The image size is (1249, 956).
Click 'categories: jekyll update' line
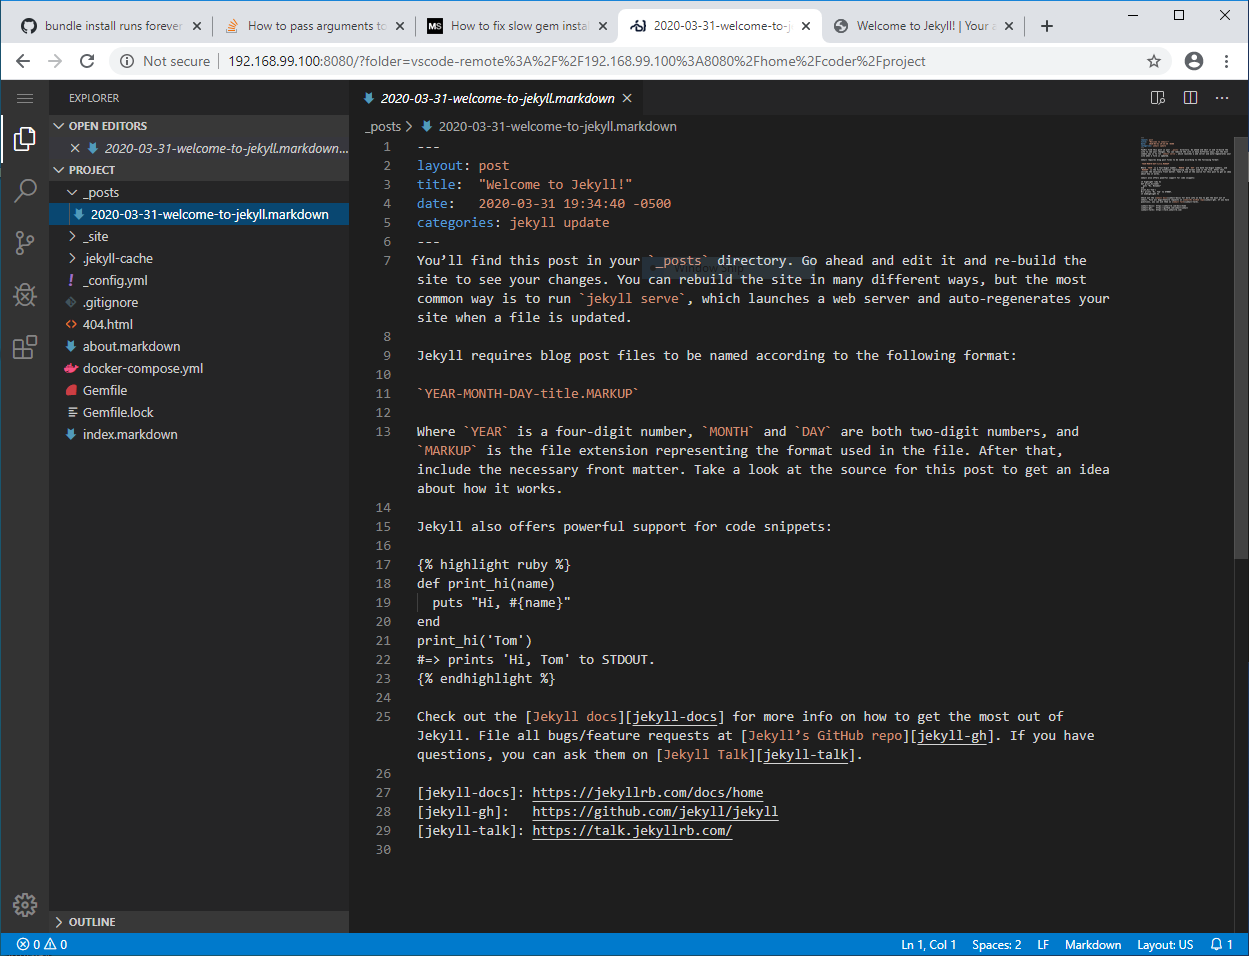[513, 223]
